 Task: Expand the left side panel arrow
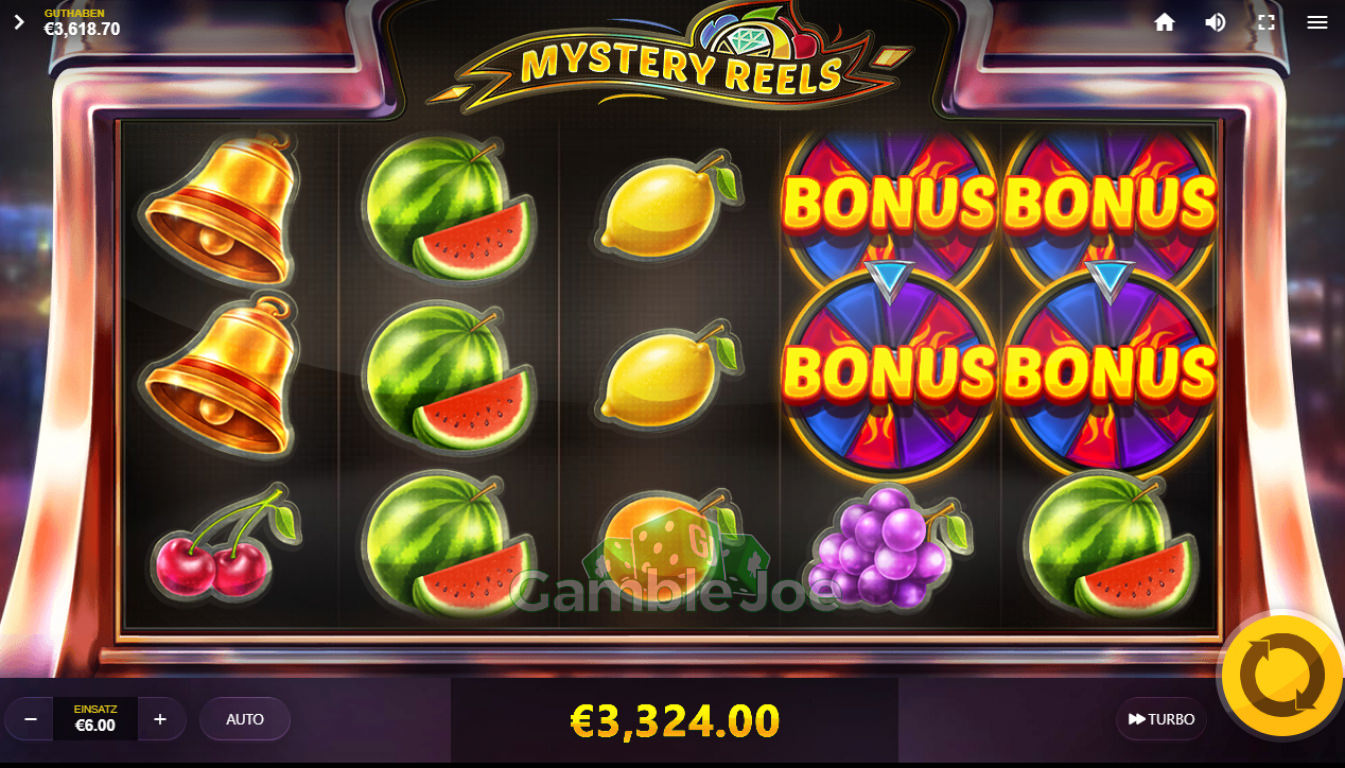click(x=18, y=22)
